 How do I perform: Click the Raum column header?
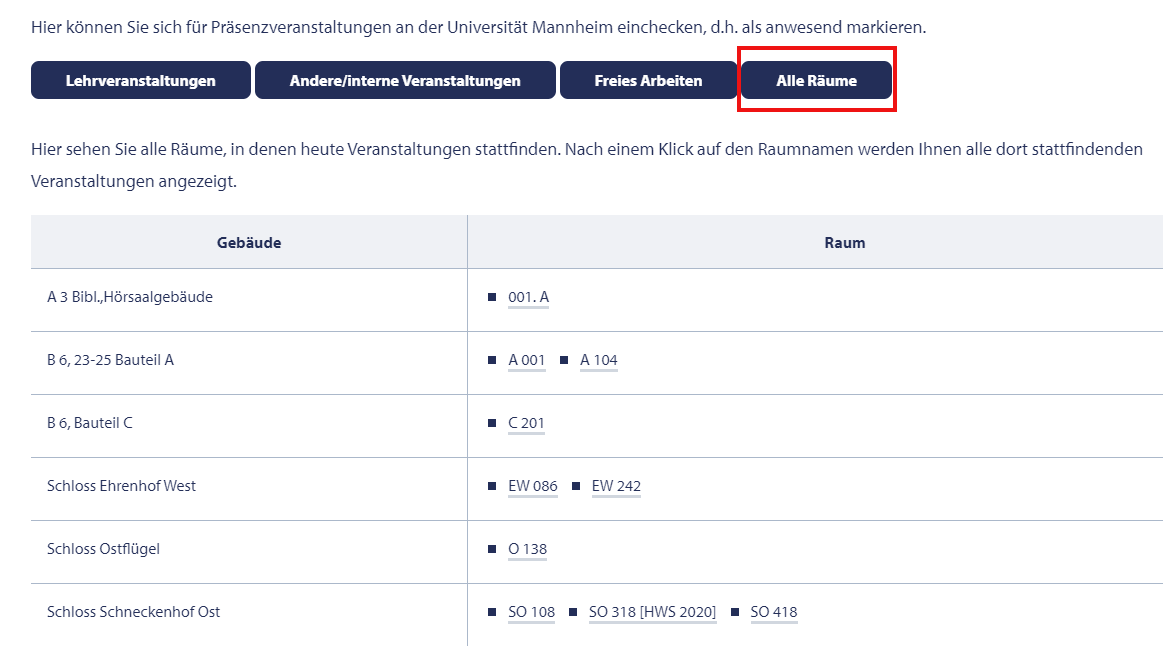tap(845, 243)
